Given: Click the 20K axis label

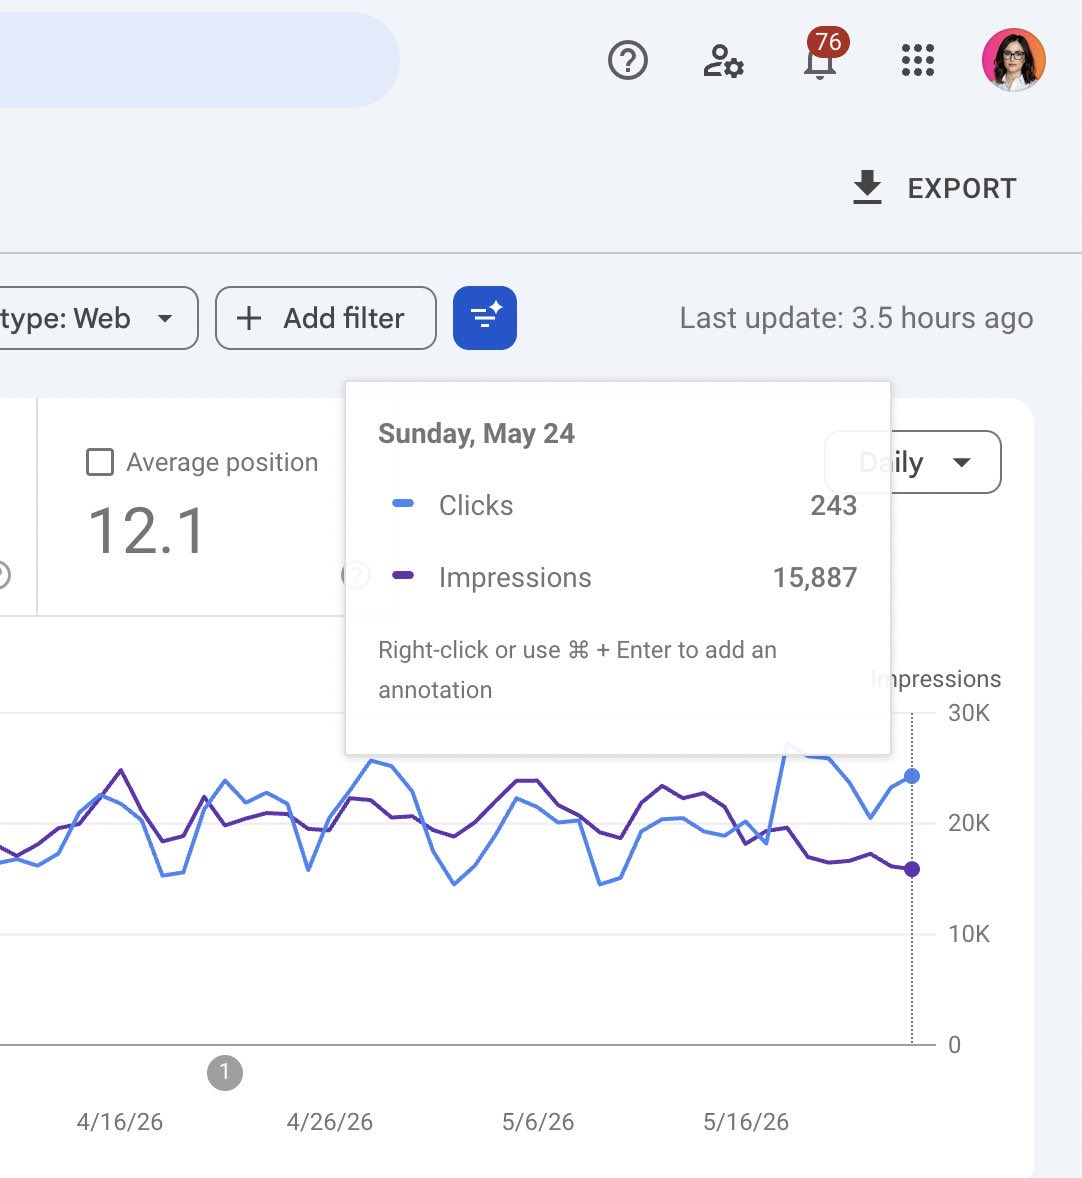Looking at the screenshot, I should [x=969, y=823].
